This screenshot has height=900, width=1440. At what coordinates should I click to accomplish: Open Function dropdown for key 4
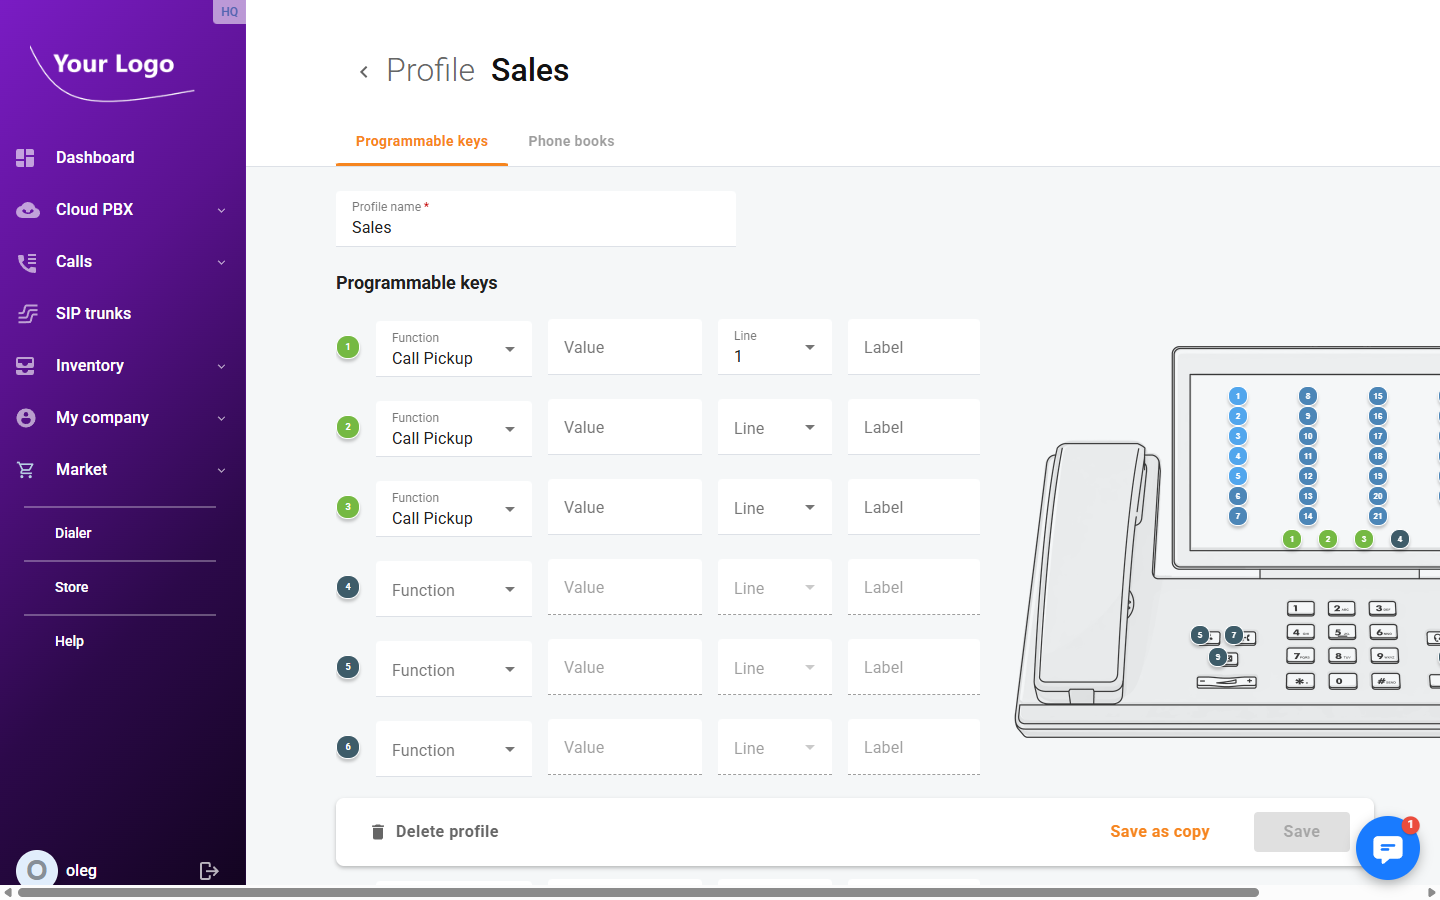[453, 589]
